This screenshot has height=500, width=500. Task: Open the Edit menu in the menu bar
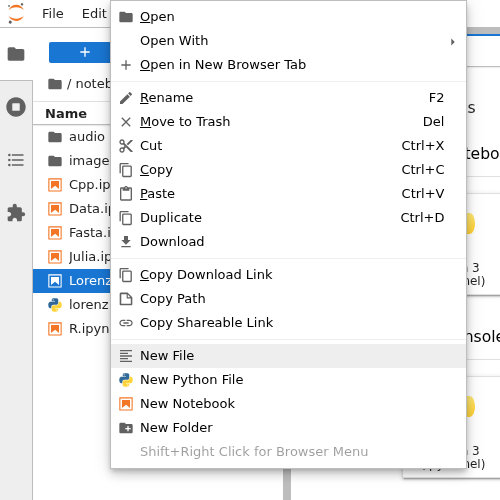94,14
